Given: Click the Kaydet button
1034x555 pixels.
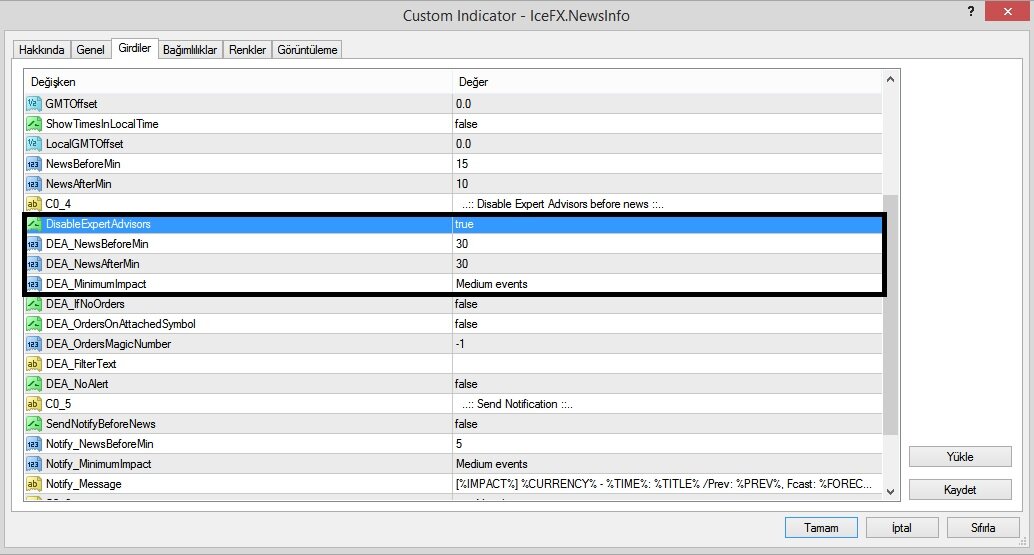Looking at the screenshot, I should (x=960, y=490).
